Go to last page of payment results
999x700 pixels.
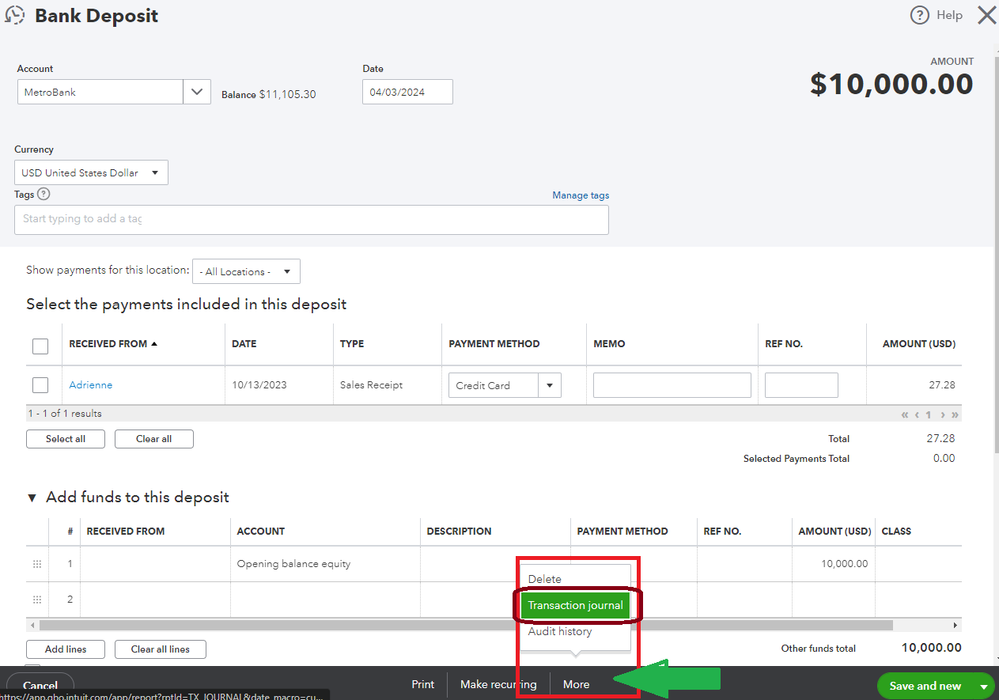click(954, 415)
